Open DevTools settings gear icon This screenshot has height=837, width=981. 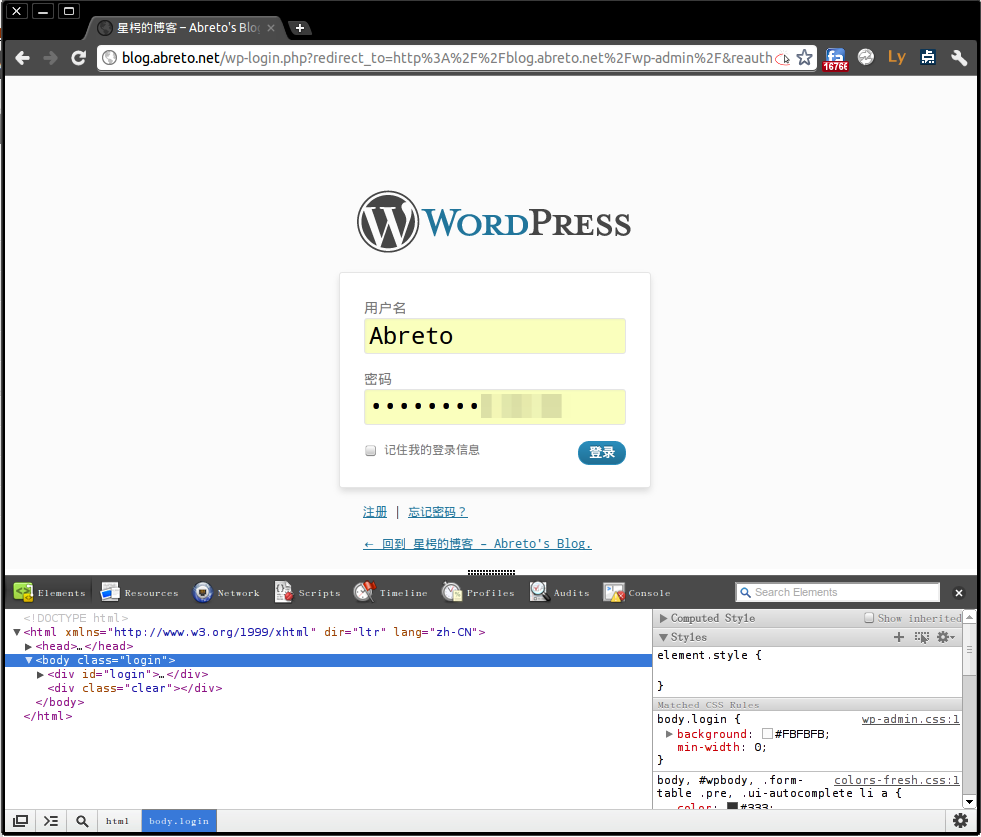point(960,820)
